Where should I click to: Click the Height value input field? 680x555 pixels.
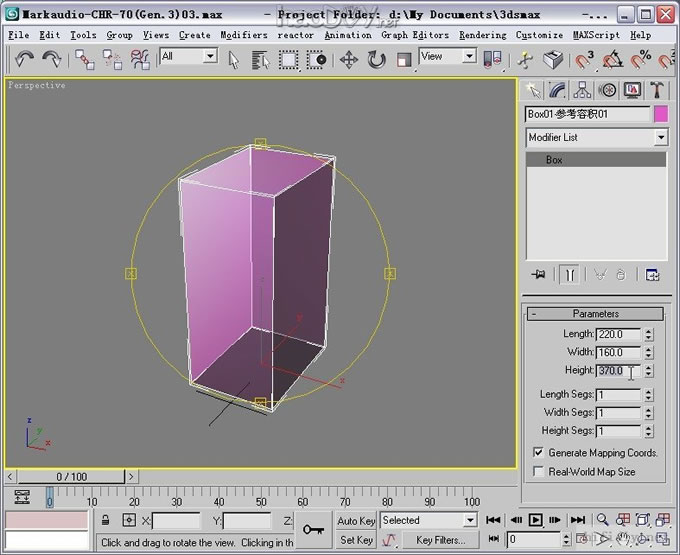[x=617, y=371]
